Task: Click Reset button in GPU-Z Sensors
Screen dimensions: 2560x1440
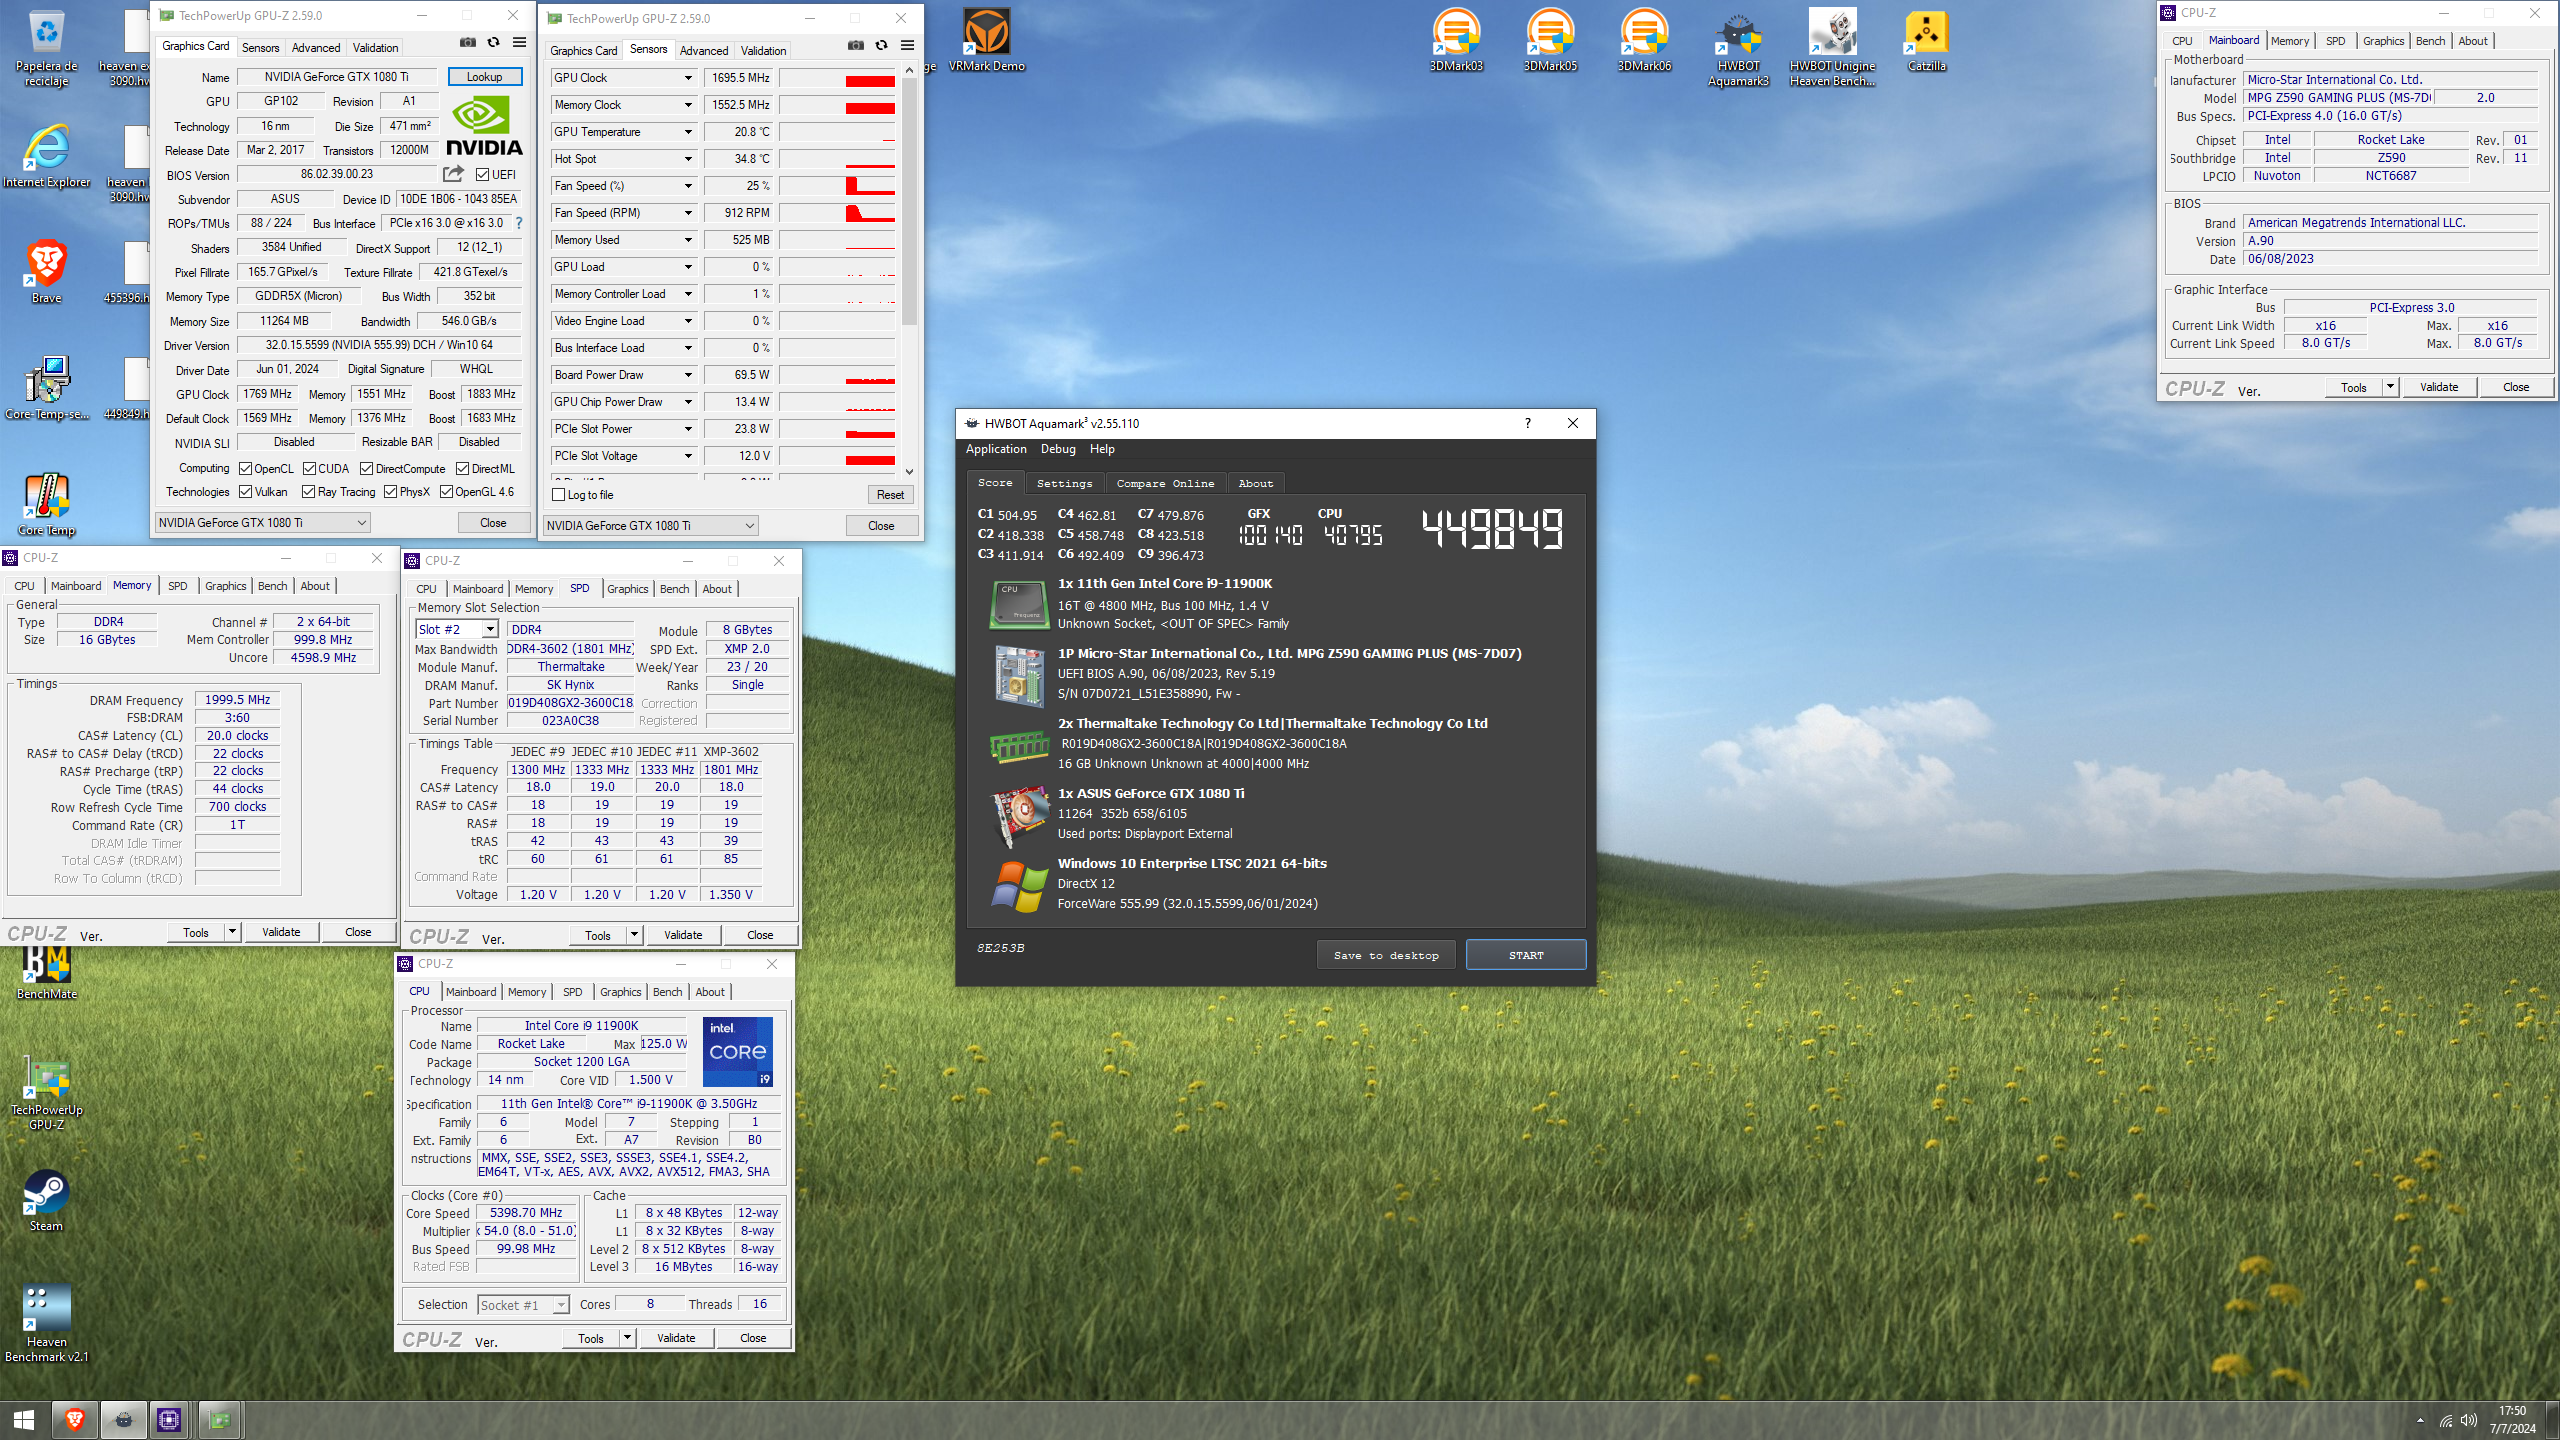Action: tap(890, 495)
